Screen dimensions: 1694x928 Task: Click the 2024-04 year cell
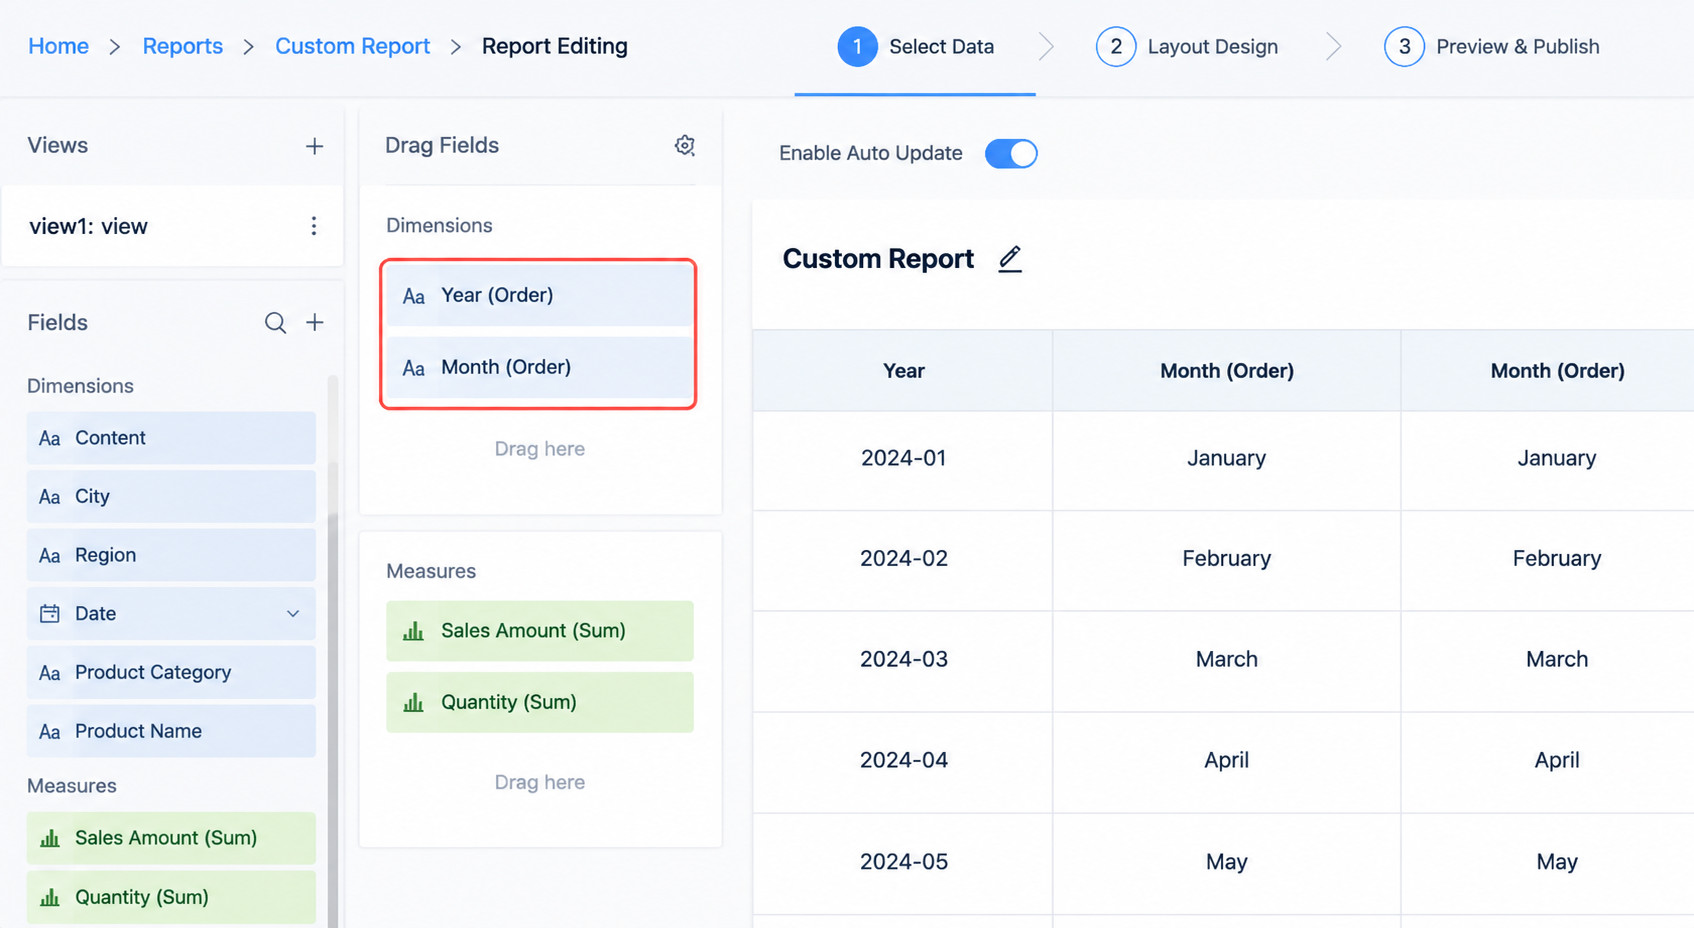pos(903,761)
